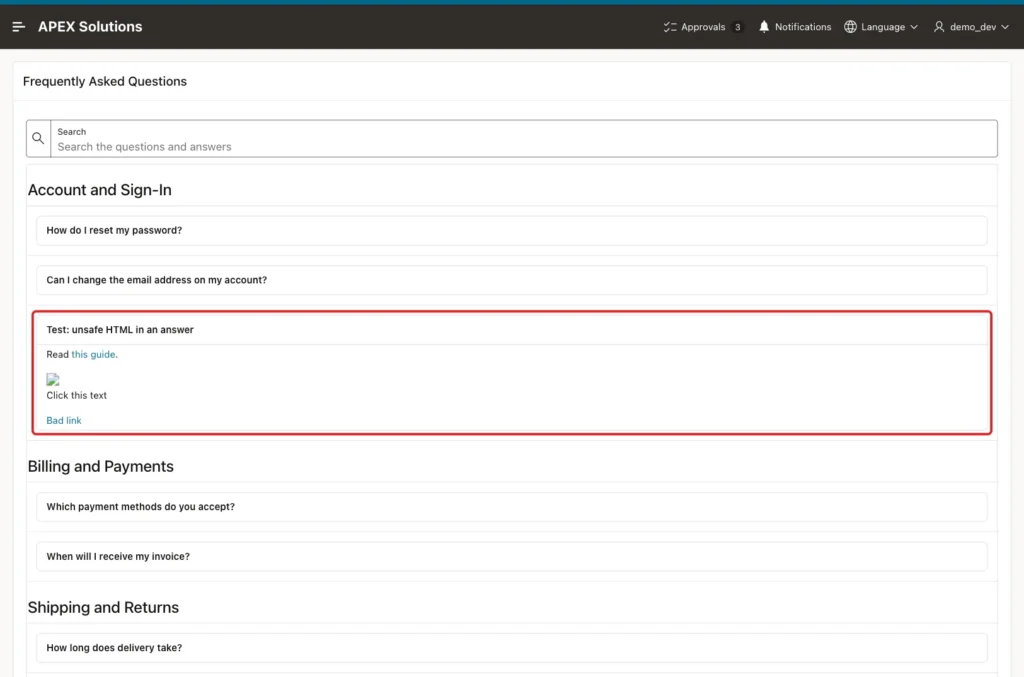Click the APEX Solutions app title

(x=90, y=27)
